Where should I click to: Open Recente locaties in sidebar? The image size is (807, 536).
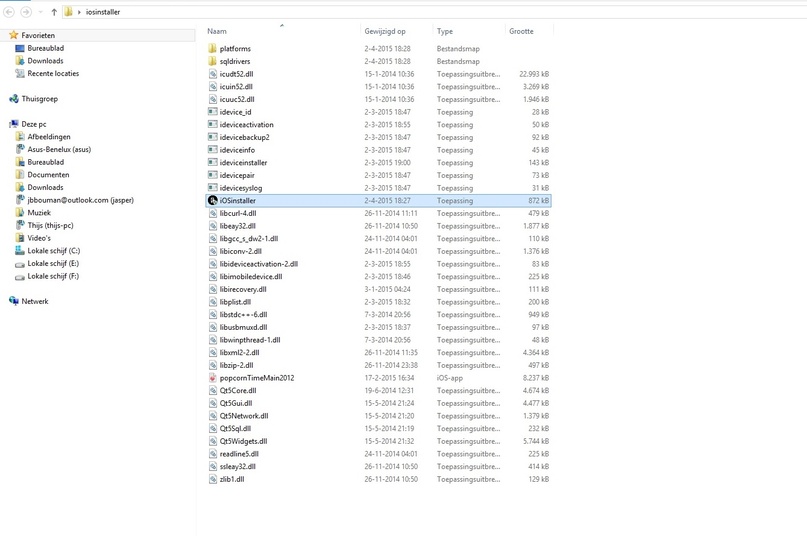[53, 73]
